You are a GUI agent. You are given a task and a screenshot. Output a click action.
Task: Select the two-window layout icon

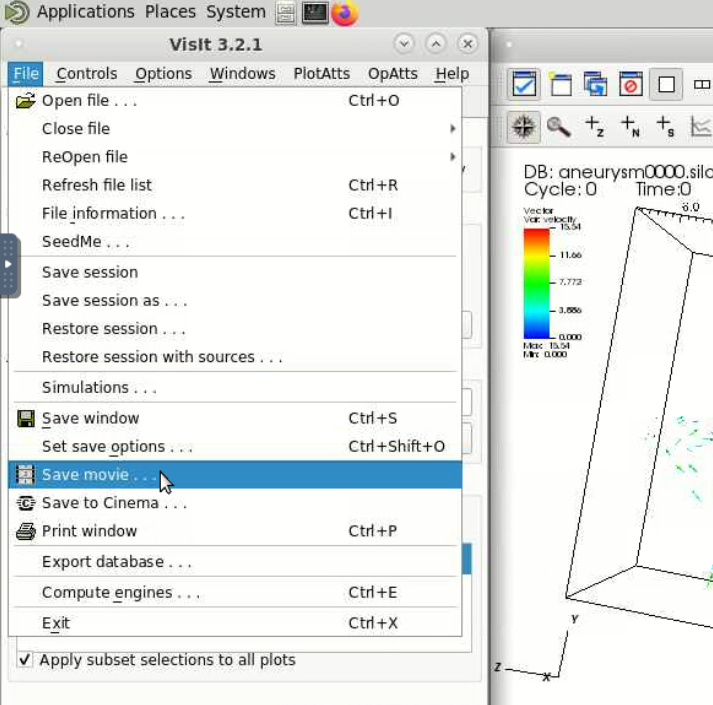click(x=702, y=85)
